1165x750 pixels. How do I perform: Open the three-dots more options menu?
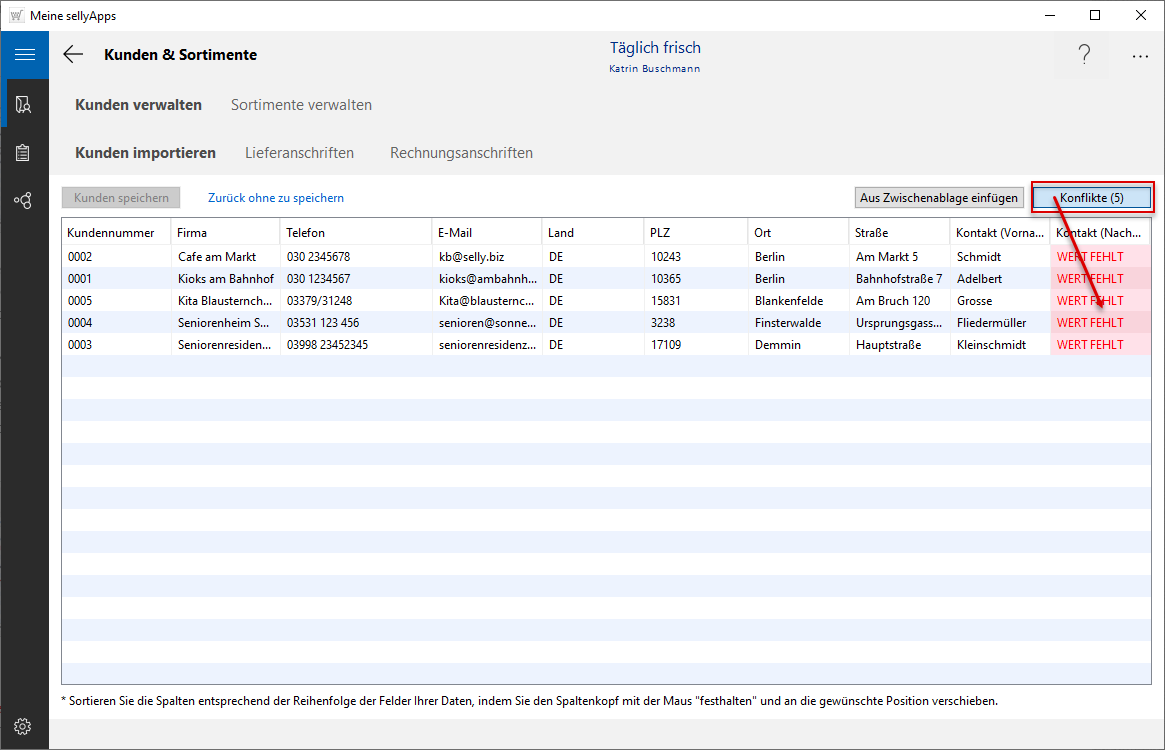pyautogui.click(x=1140, y=56)
